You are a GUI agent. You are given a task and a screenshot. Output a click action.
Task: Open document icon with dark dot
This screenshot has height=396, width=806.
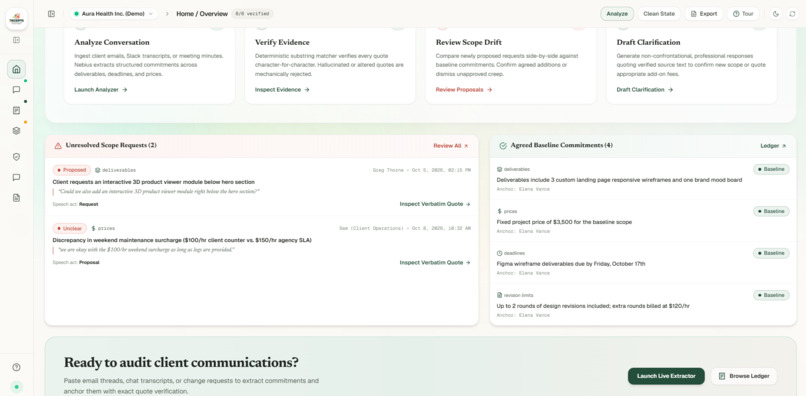pos(16,110)
